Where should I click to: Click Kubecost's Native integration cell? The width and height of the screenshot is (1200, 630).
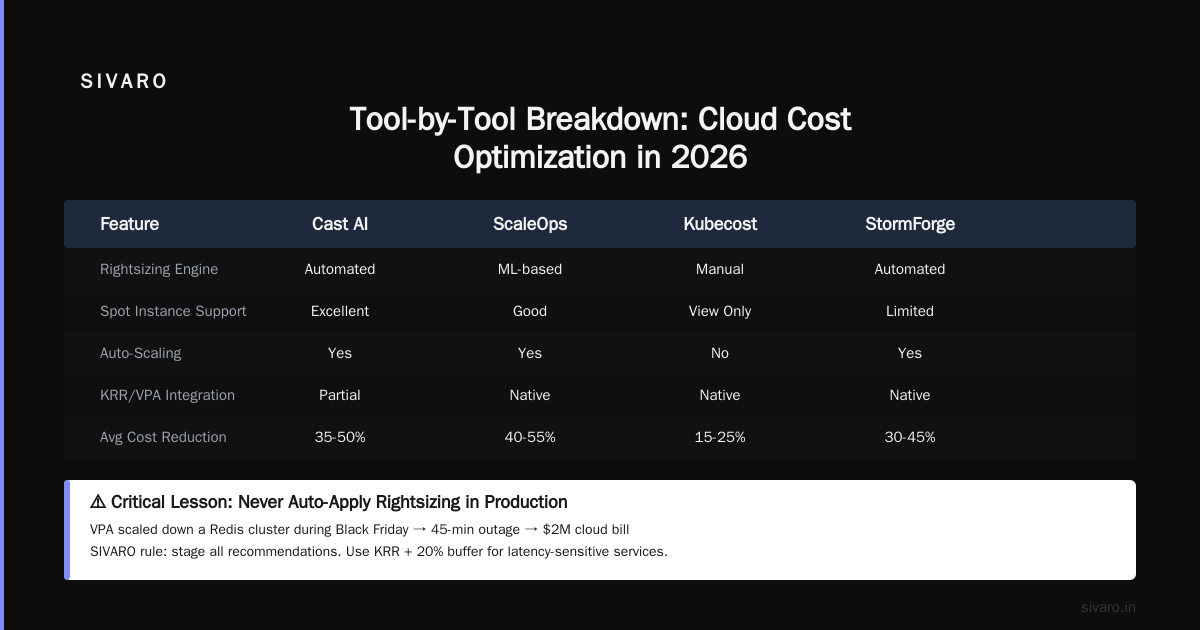tap(720, 395)
